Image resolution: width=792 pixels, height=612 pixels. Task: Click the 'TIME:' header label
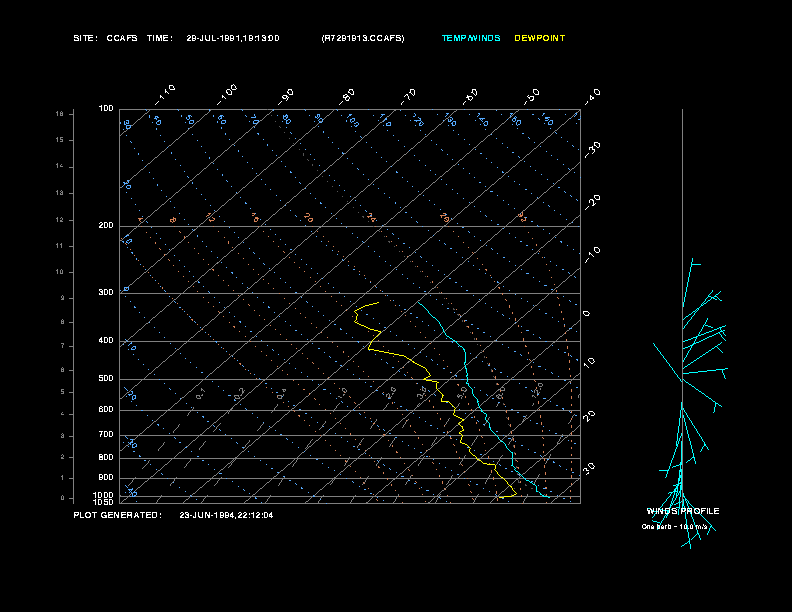click(160, 38)
